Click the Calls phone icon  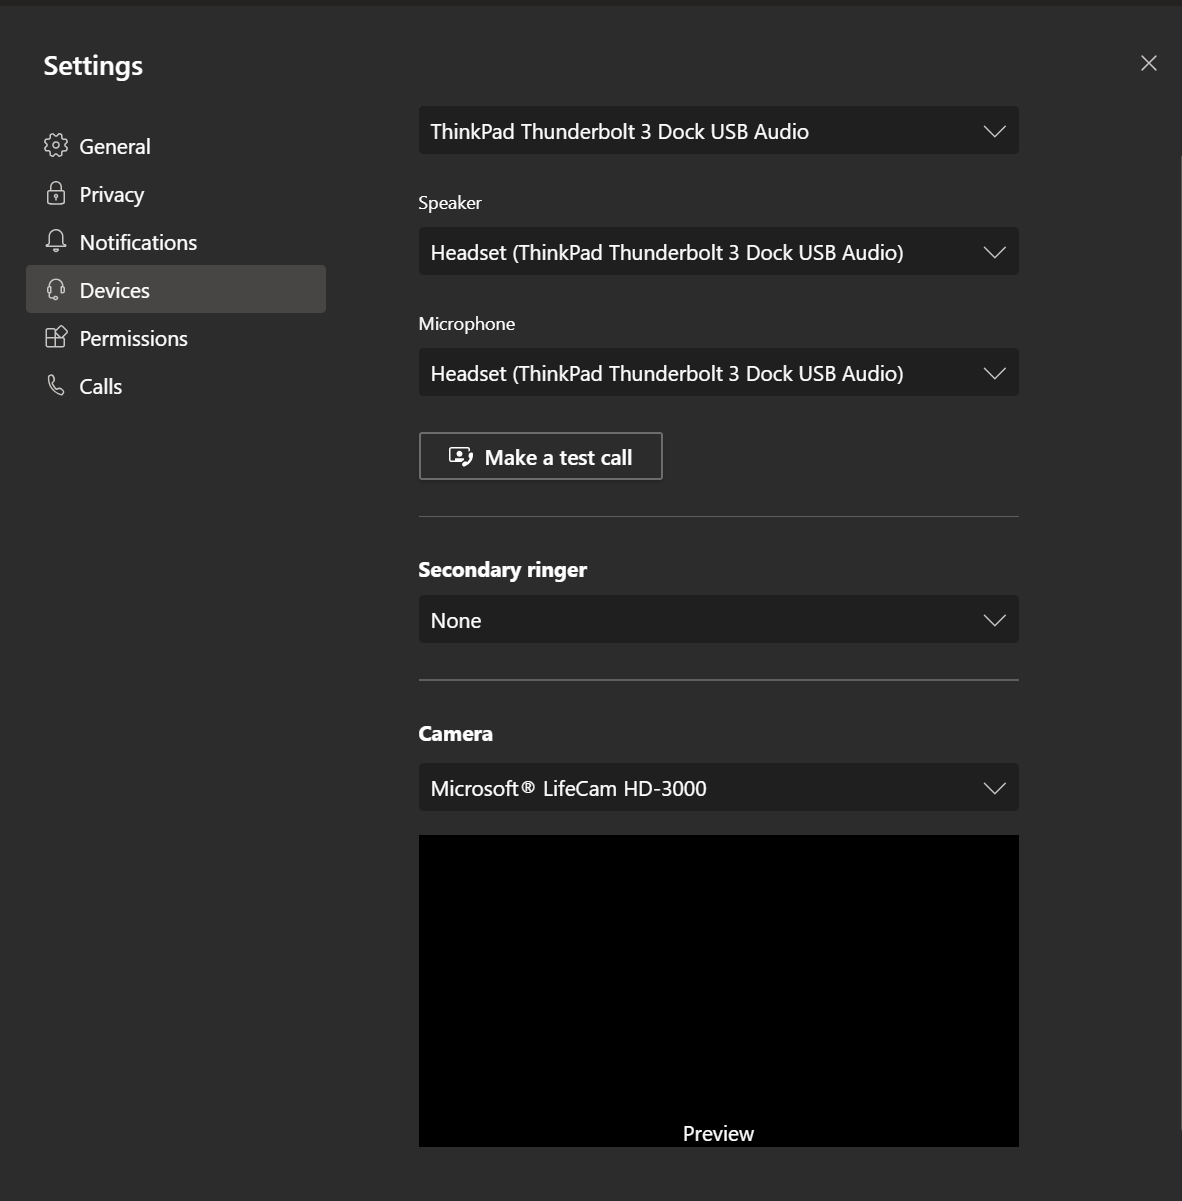tap(56, 385)
